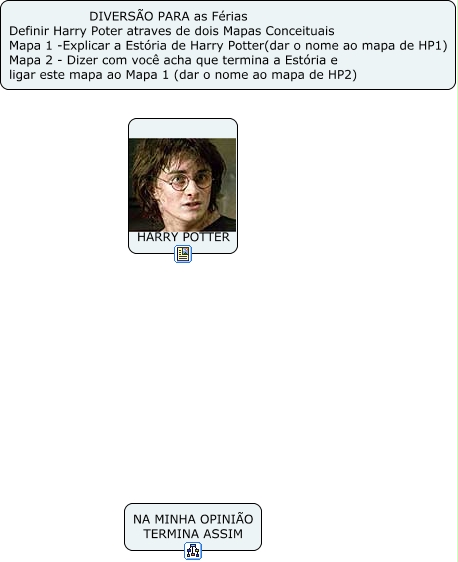
Task: Click the words TERMINA ASSIM in the bottom node
Action: 193,534
